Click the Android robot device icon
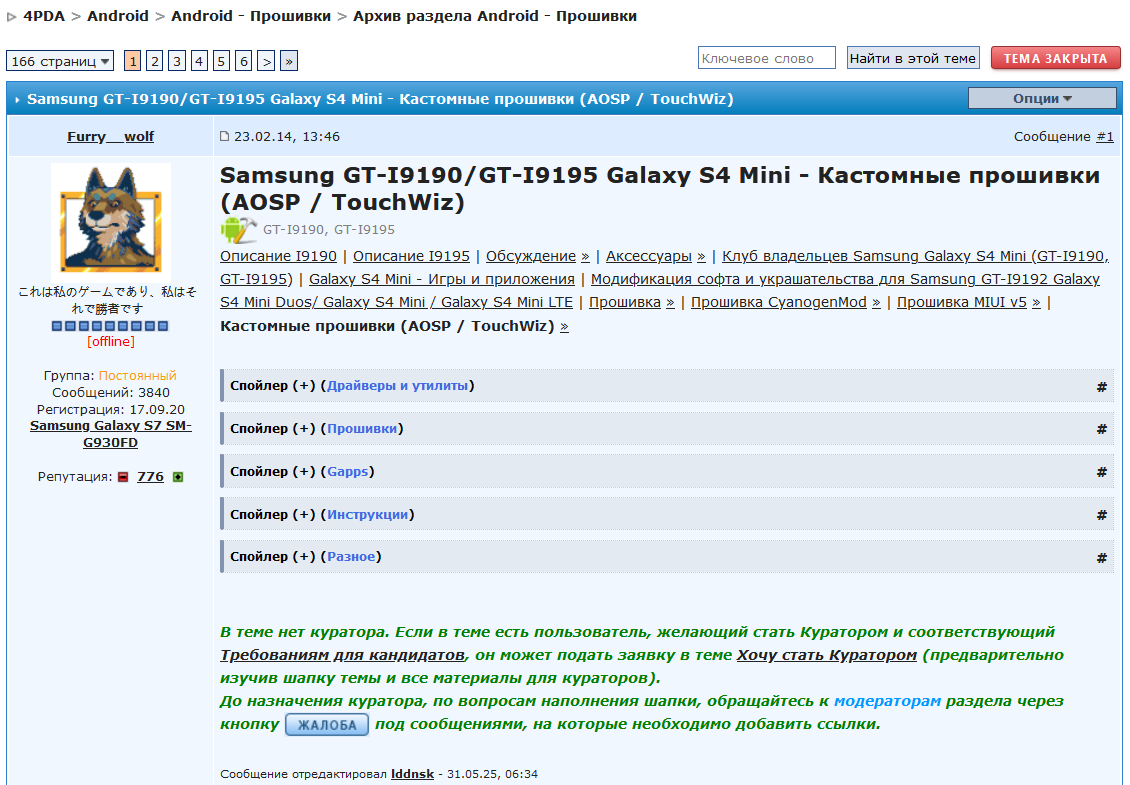Viewport: 1130px width, 785px height. pyautogui.click(x=238, y=230)
